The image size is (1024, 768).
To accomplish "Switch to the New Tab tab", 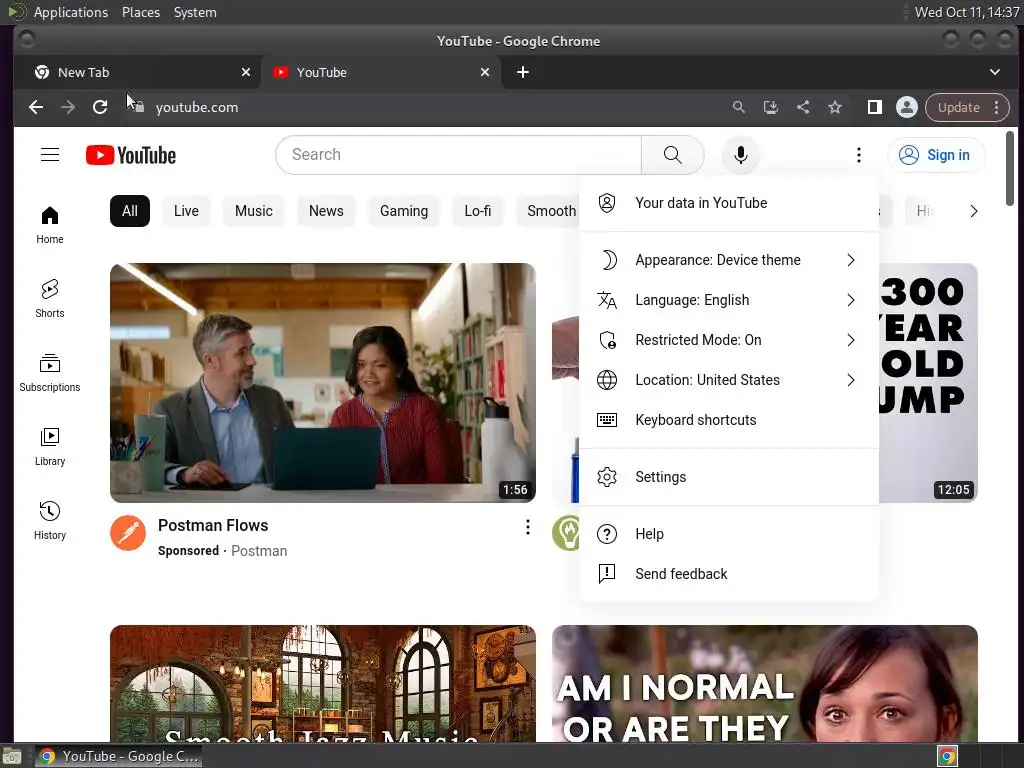I will coord(137,72).
